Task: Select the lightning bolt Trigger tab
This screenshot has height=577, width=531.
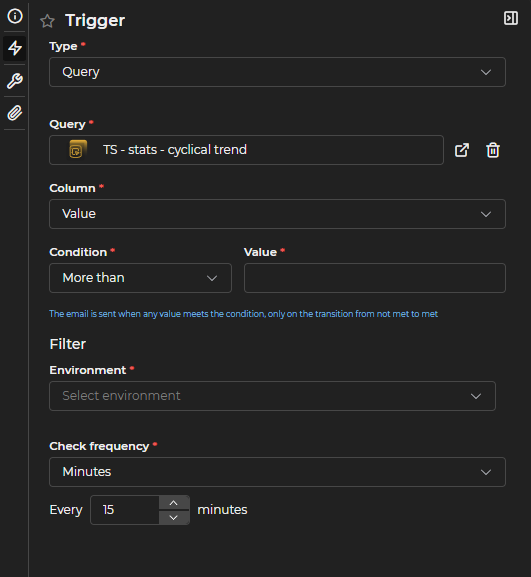Action: coord(15,48)
